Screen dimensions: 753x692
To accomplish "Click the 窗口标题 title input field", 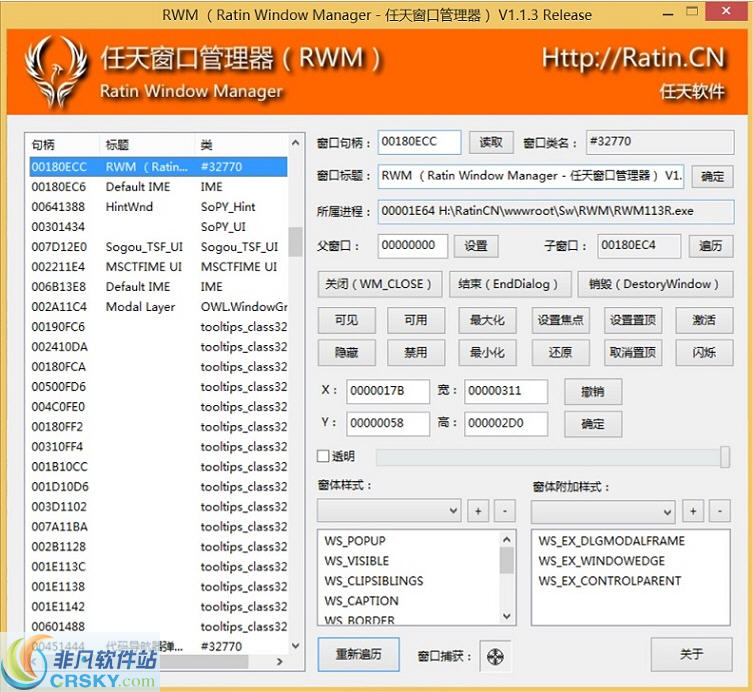I will 531,176.
